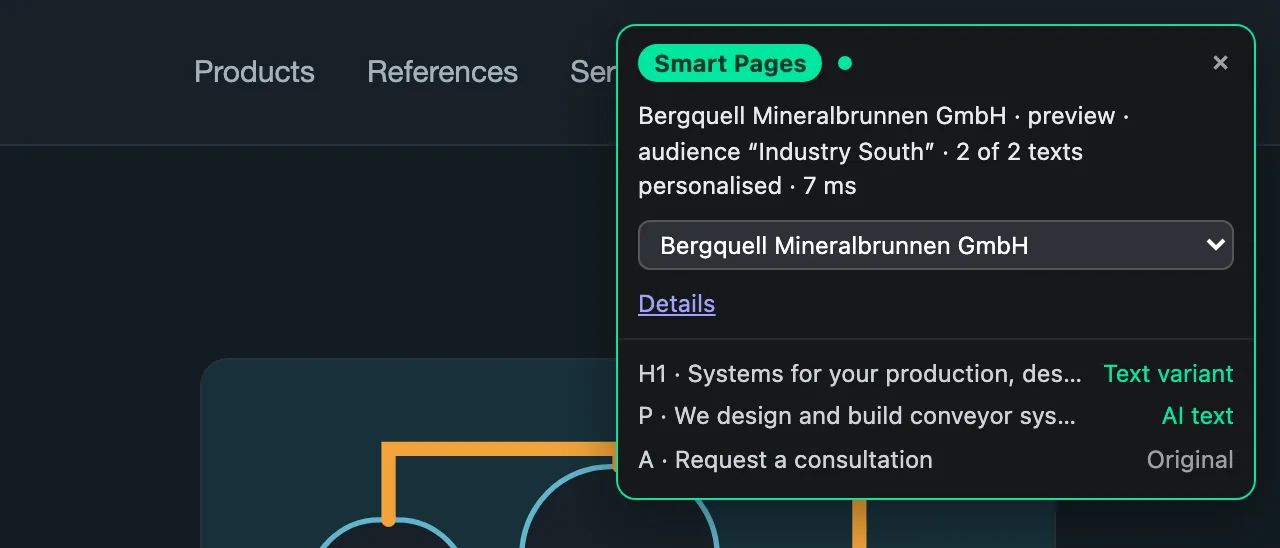Image resolution: width=1280 pixels, height=548 pixels.
Task: Click the green status dot indicator
Action: tap(845, 64)
